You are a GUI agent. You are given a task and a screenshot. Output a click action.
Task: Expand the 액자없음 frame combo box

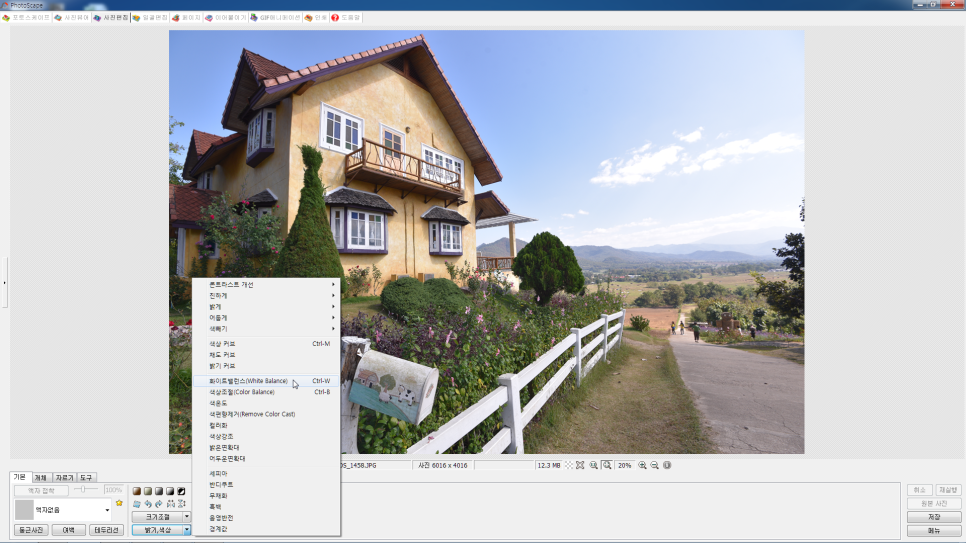(x=107, y=510)
